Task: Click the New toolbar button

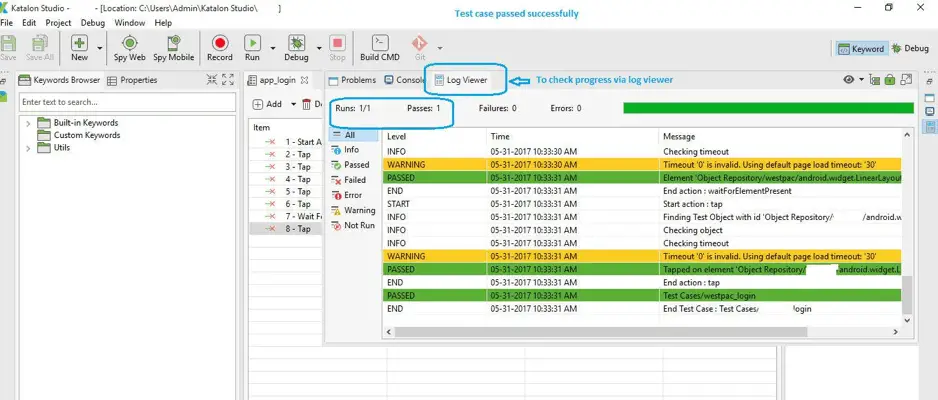Action: coord(80,47)
